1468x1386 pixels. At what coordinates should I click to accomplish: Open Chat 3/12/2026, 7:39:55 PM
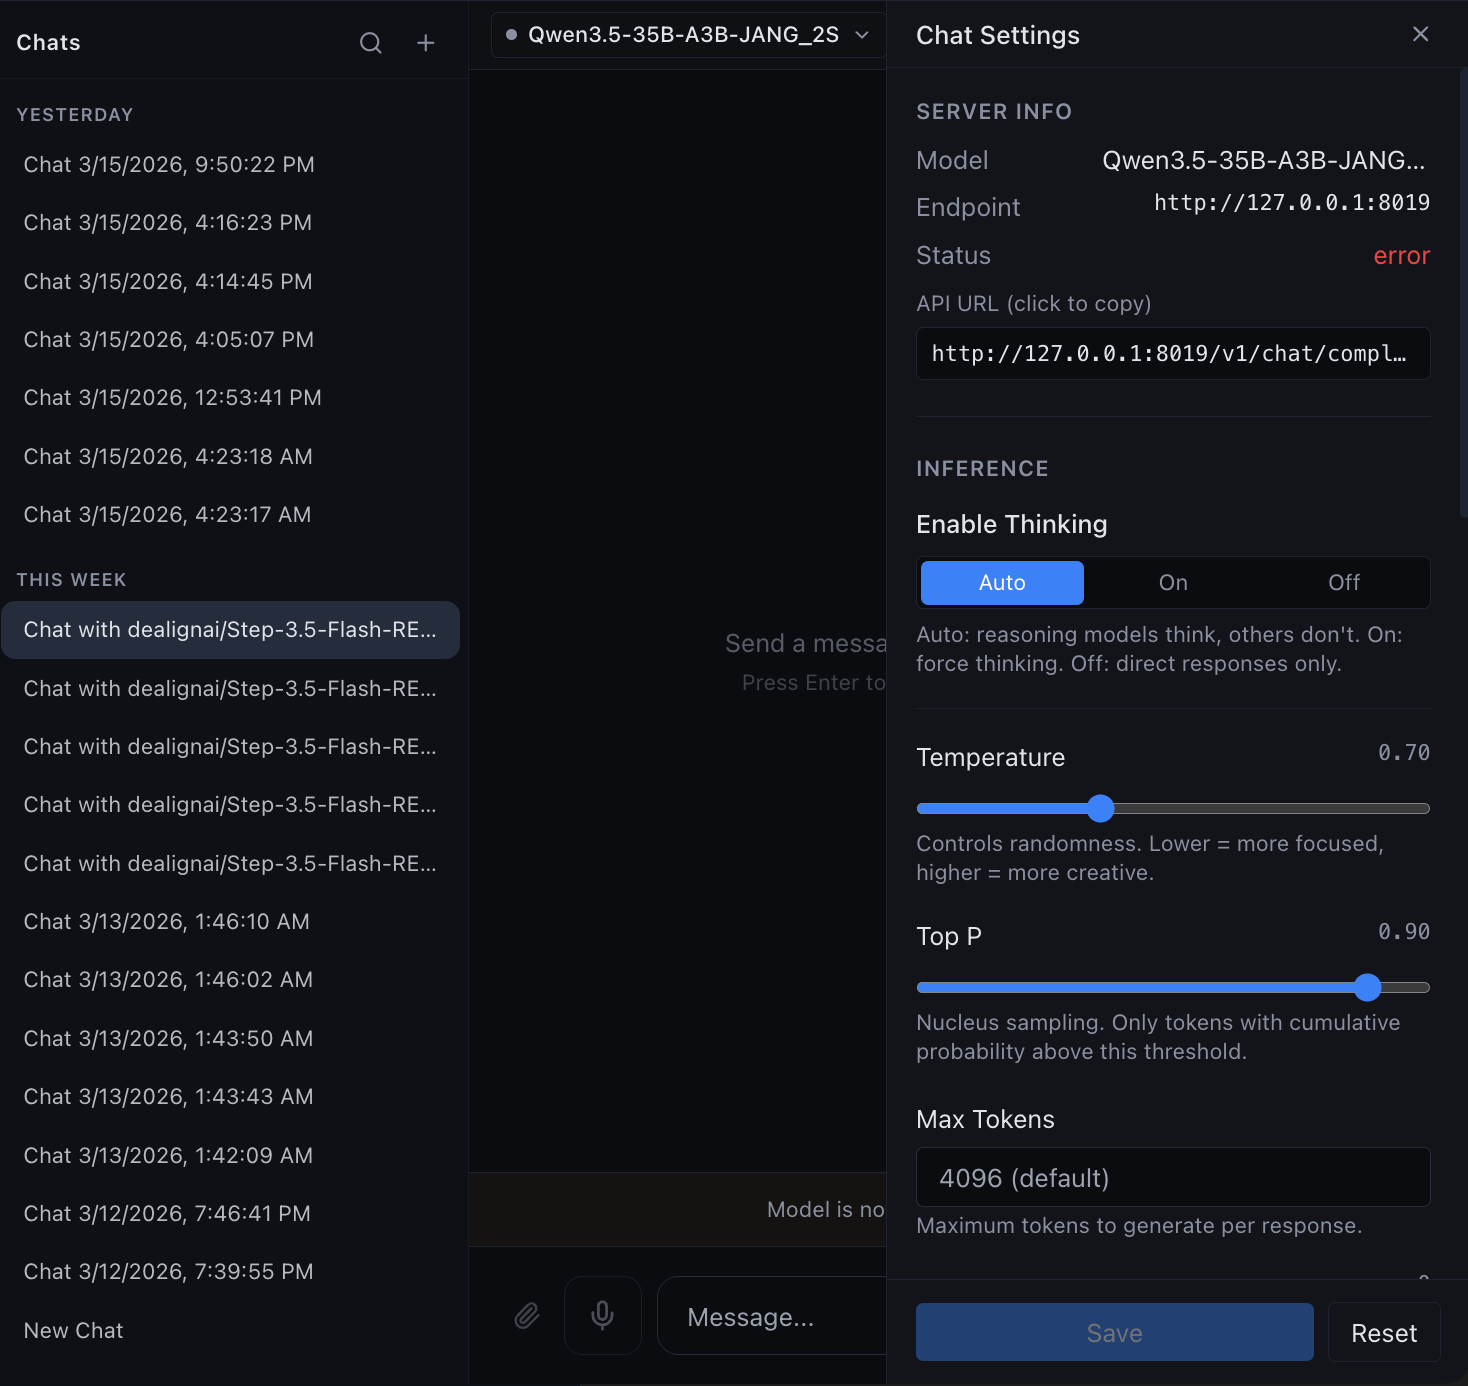pos(231,1272)
